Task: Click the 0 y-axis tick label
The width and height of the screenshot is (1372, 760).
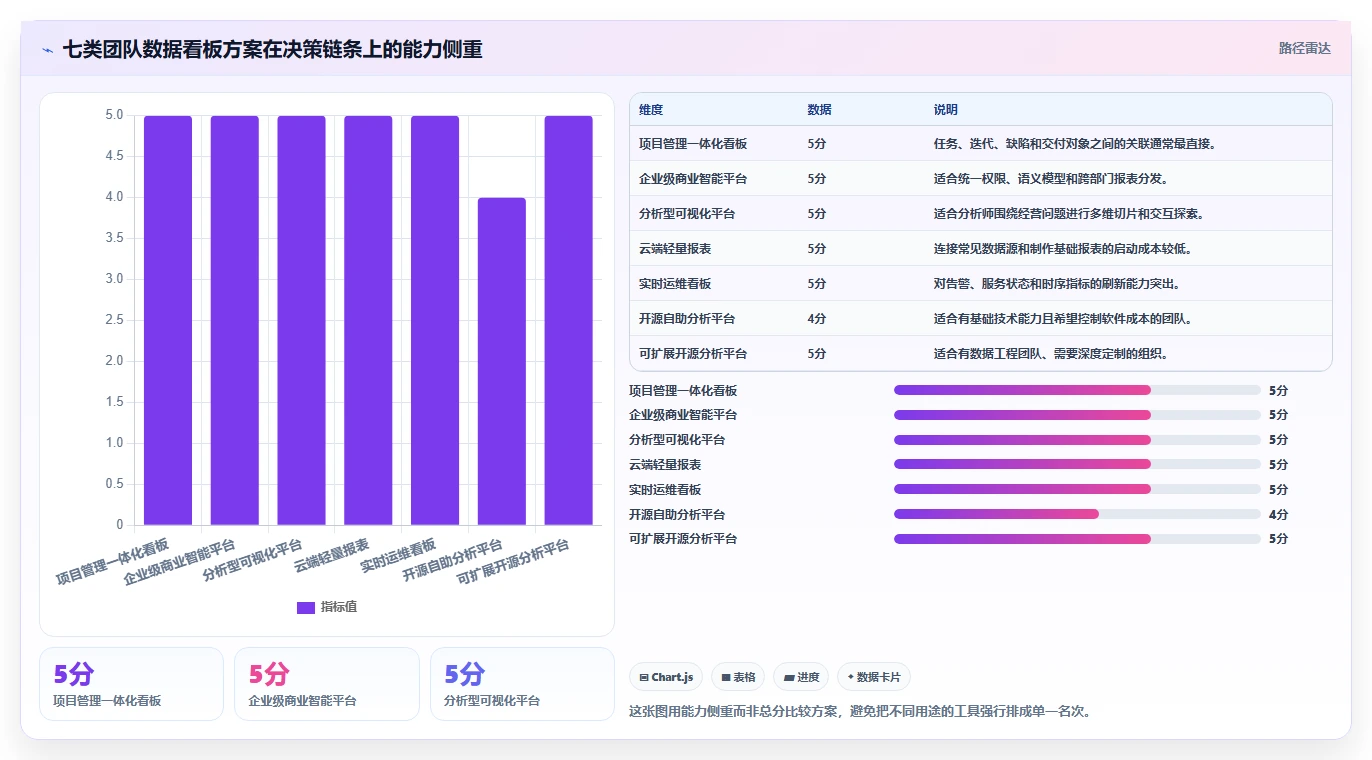Action: [x=119, y=525]
